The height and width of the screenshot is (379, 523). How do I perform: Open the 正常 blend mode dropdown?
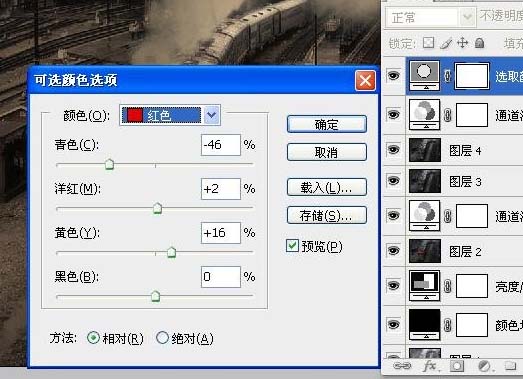coord(430,17)
